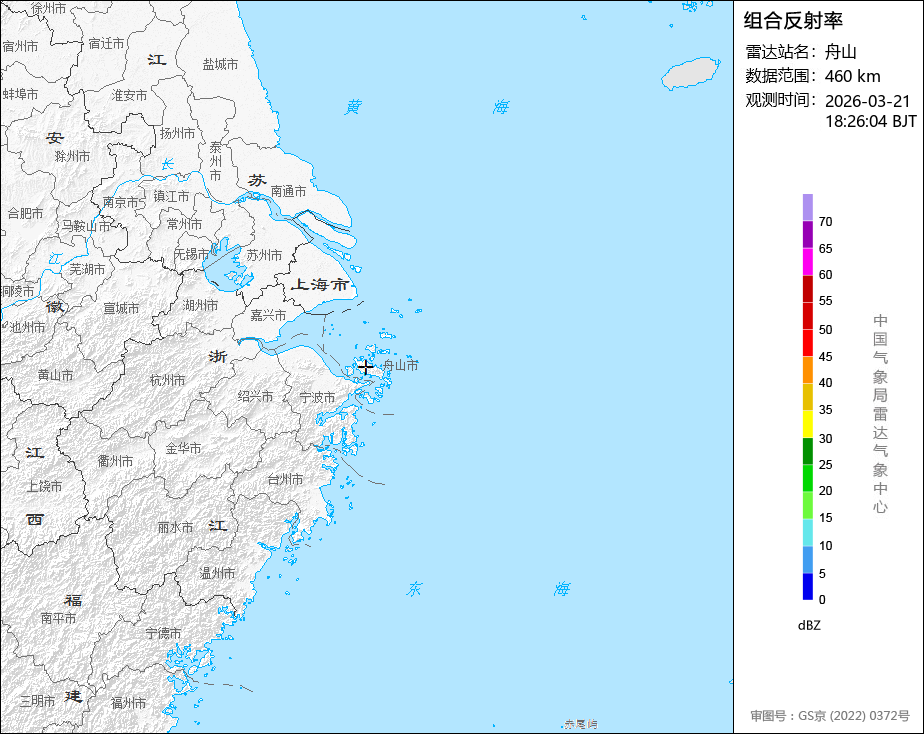Click the 南通市 map label
Viewport: 924px width, 734px height.
click(x=288, y=191)
